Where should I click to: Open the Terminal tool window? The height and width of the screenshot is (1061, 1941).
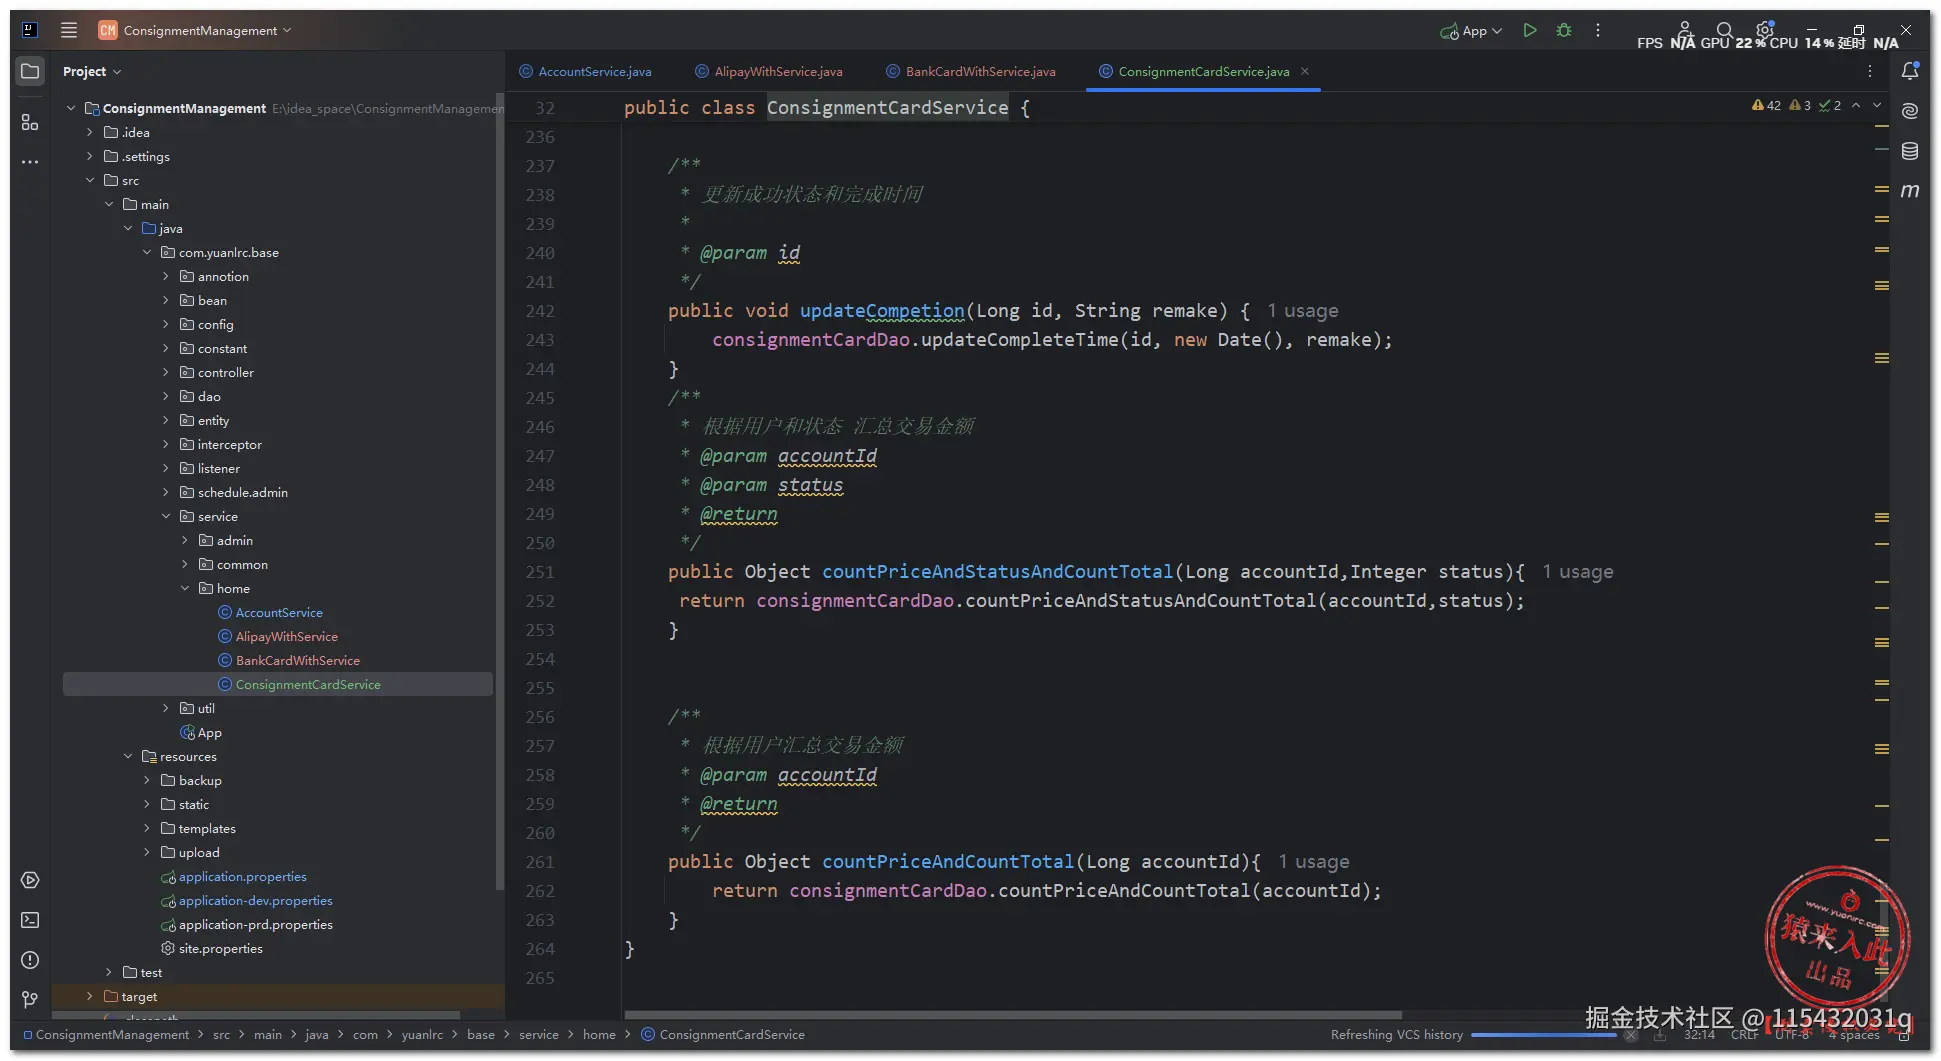(x=30, y=920)
